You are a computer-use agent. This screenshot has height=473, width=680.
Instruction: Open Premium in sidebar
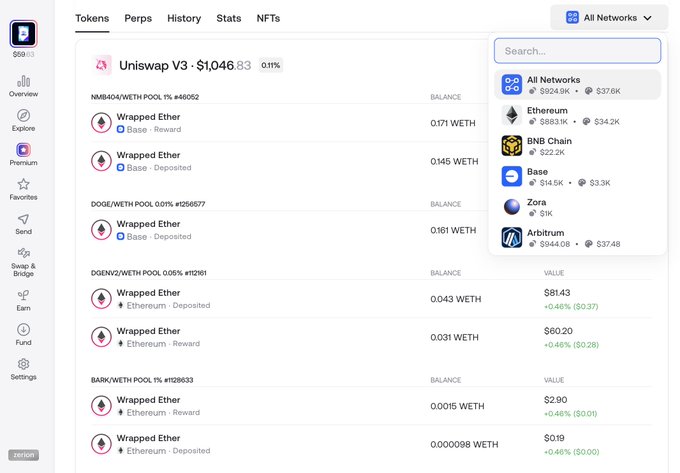tap(23, 155)
